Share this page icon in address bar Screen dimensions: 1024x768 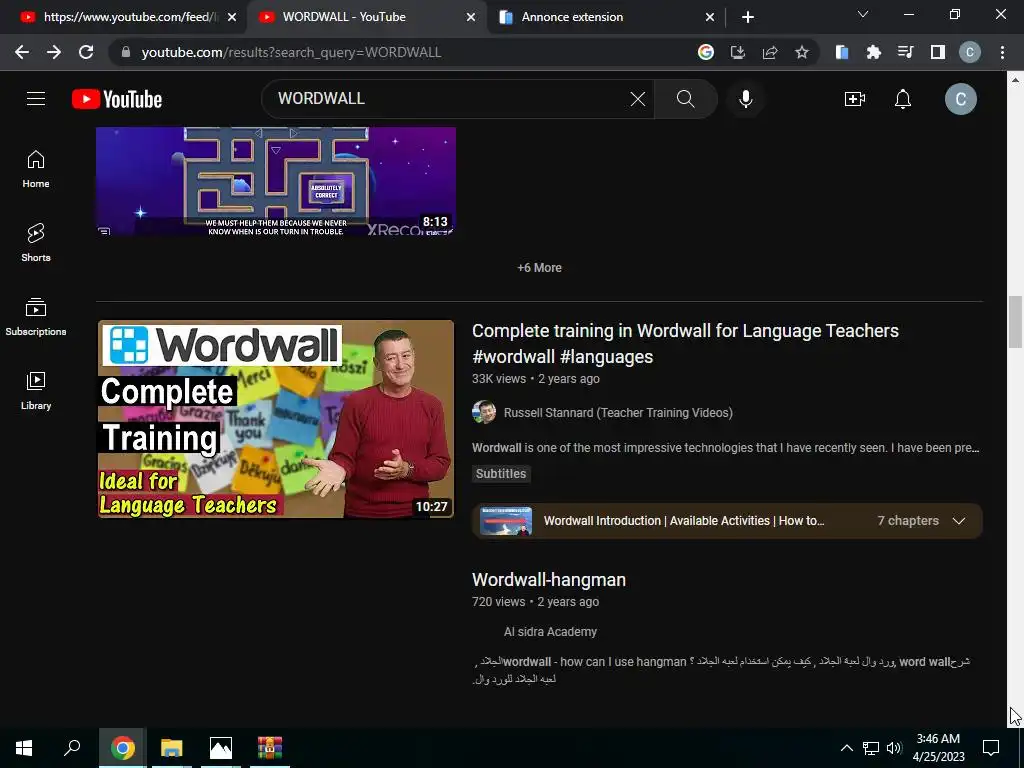pos(770,52)
